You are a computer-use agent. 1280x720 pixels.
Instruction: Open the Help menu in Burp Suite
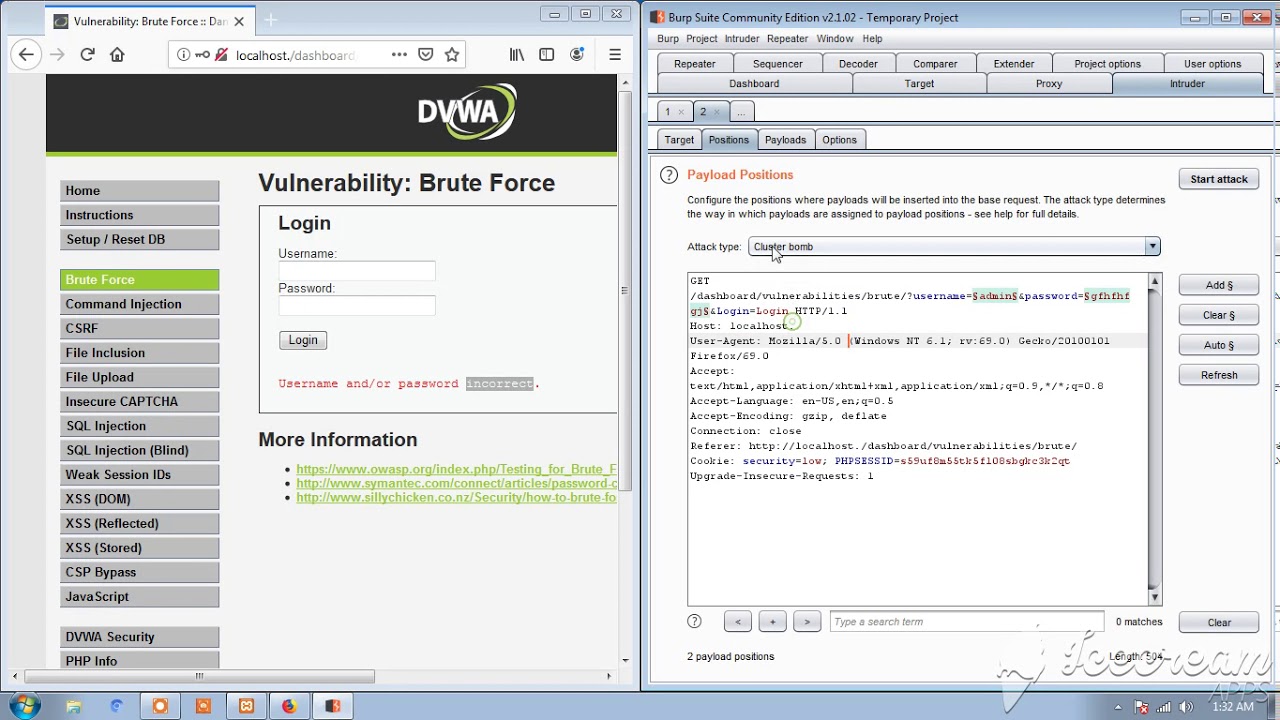[x=872, y=39]
